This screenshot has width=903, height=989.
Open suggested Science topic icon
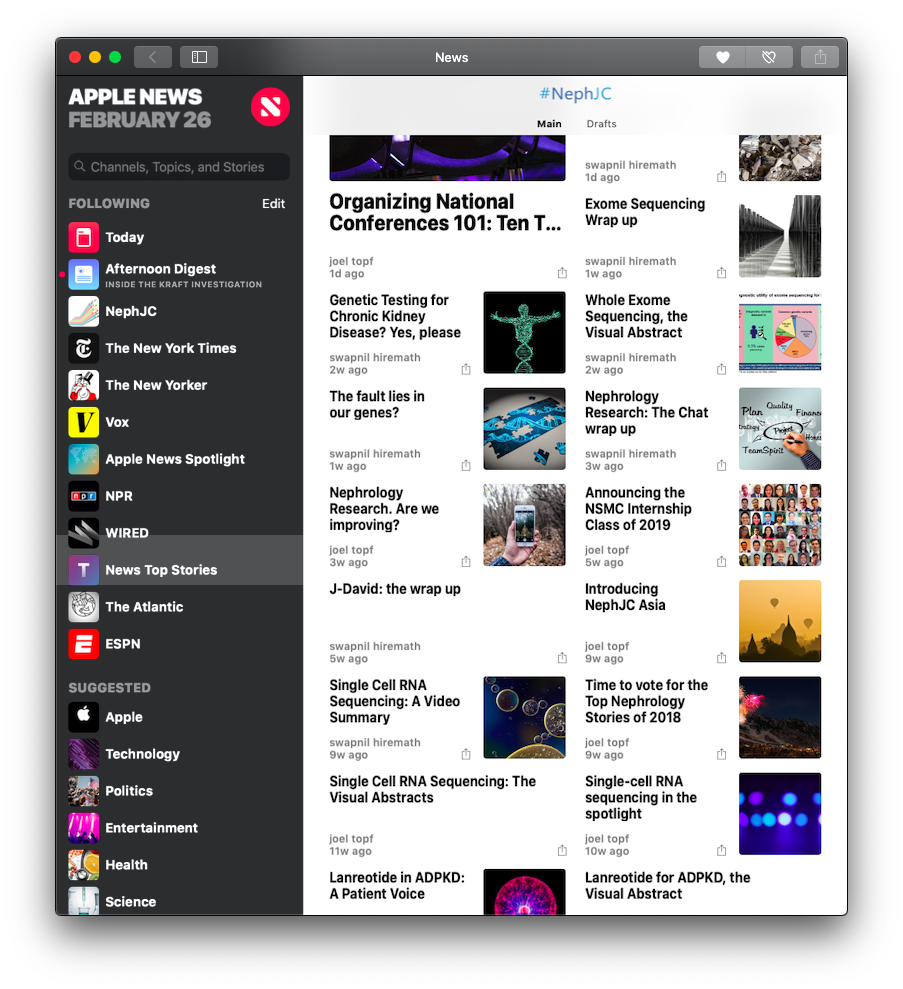pos(84,901)
